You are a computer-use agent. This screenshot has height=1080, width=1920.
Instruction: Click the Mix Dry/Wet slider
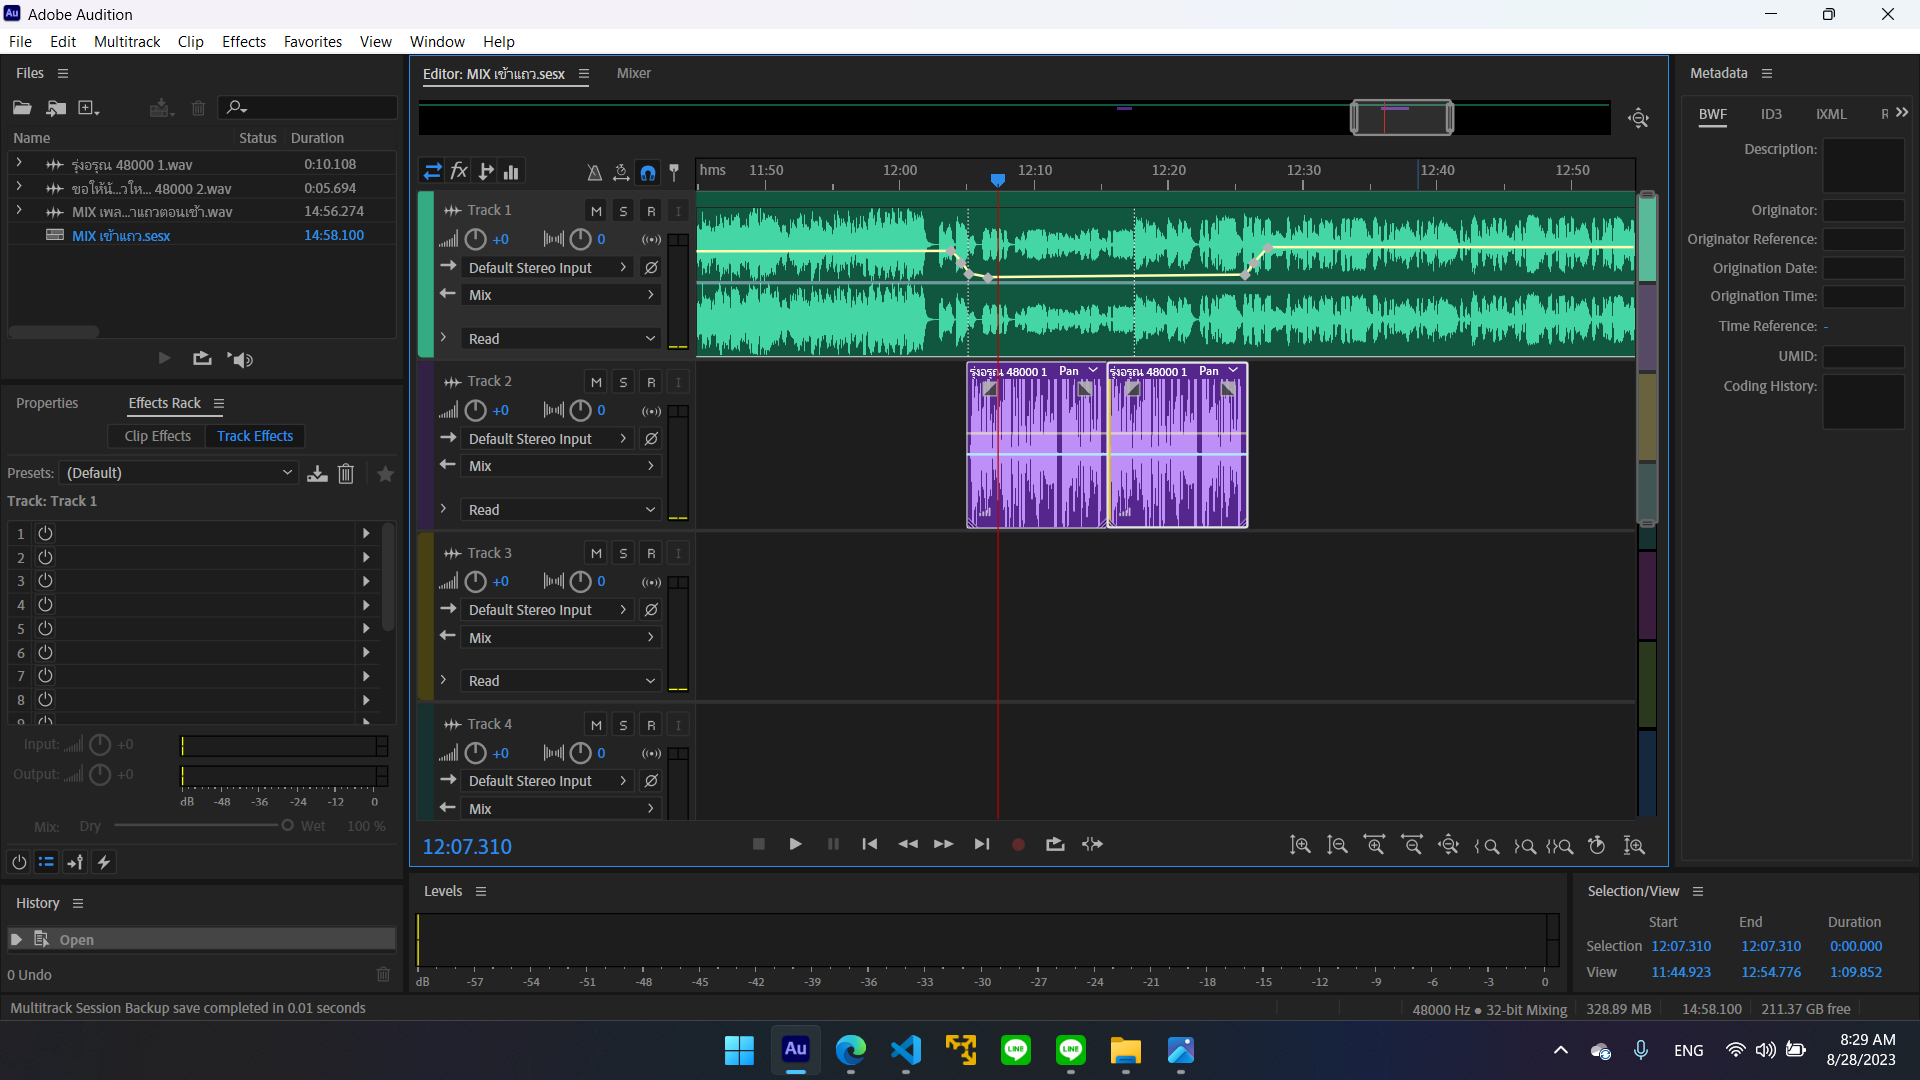pyautogui.click(x=200, y=826)
